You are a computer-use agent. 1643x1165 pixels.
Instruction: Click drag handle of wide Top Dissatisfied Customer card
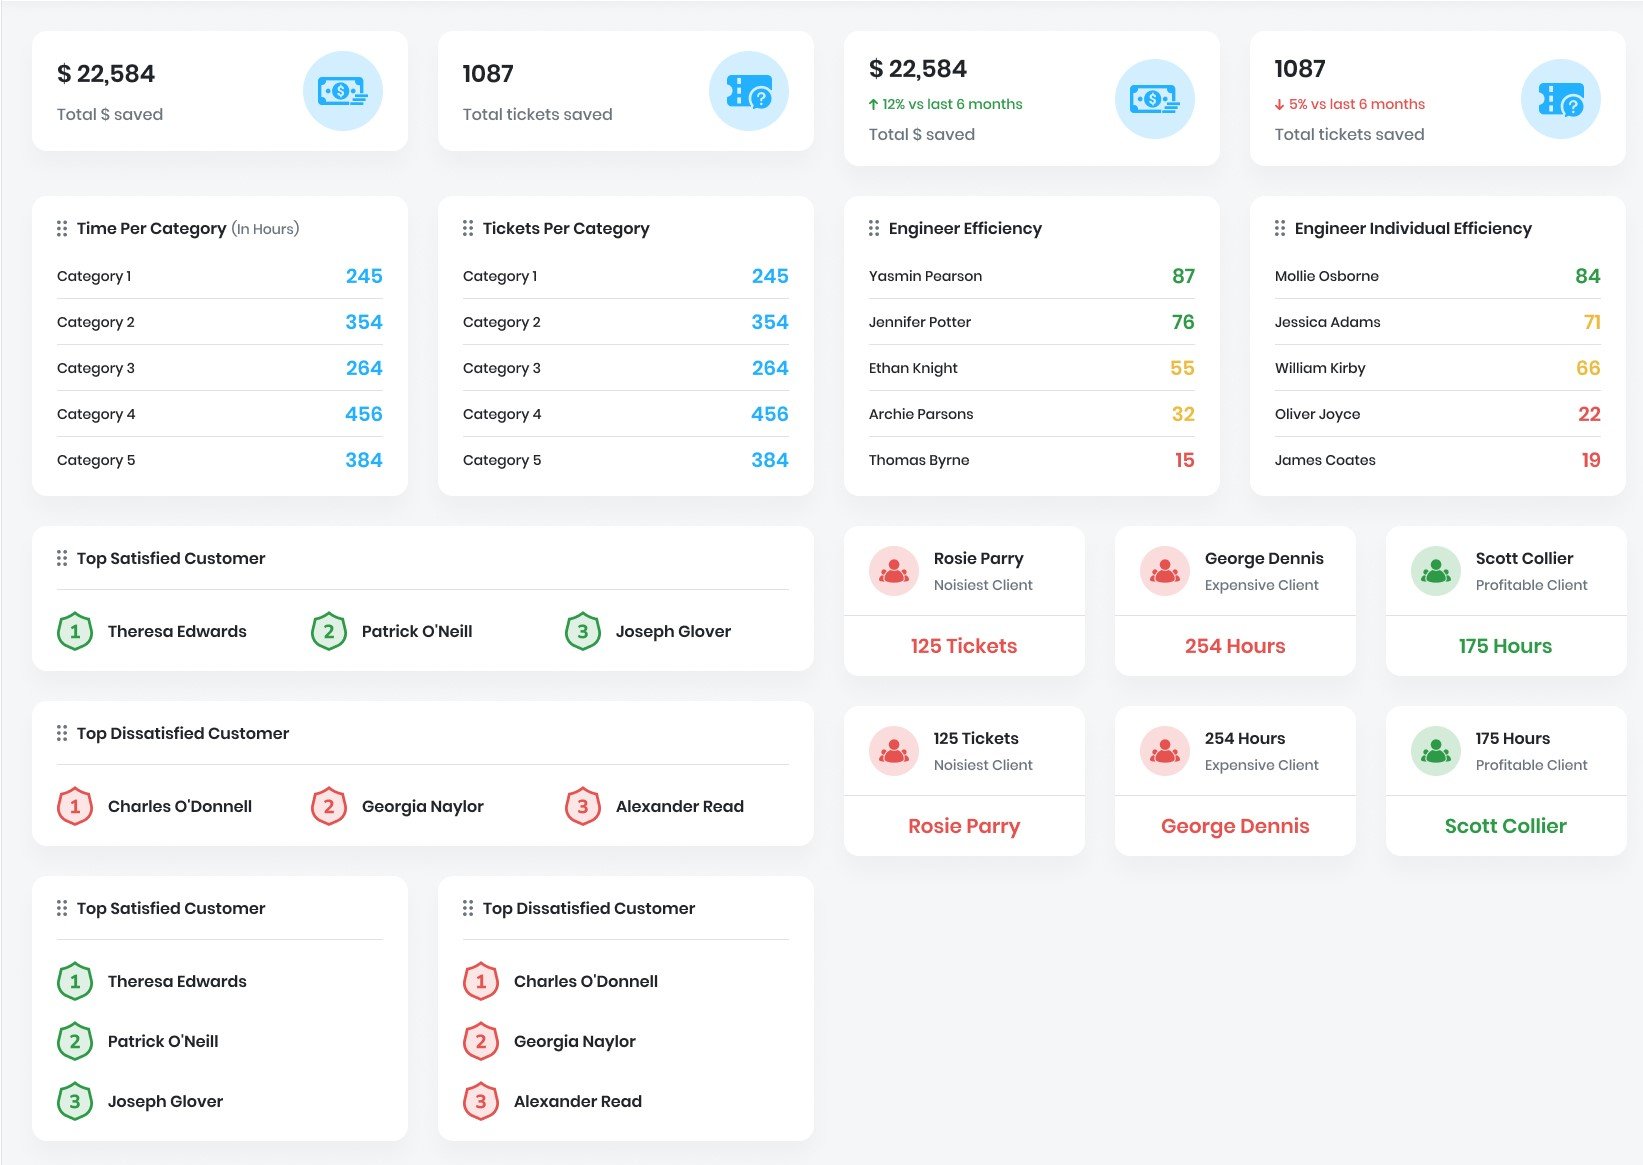tap(62, 733)
